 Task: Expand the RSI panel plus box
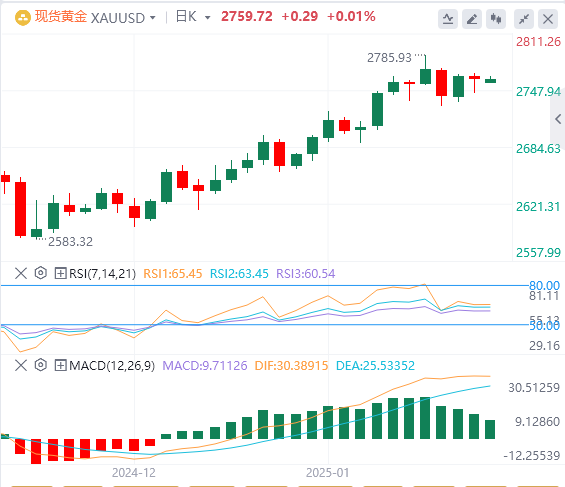point(60,273)
